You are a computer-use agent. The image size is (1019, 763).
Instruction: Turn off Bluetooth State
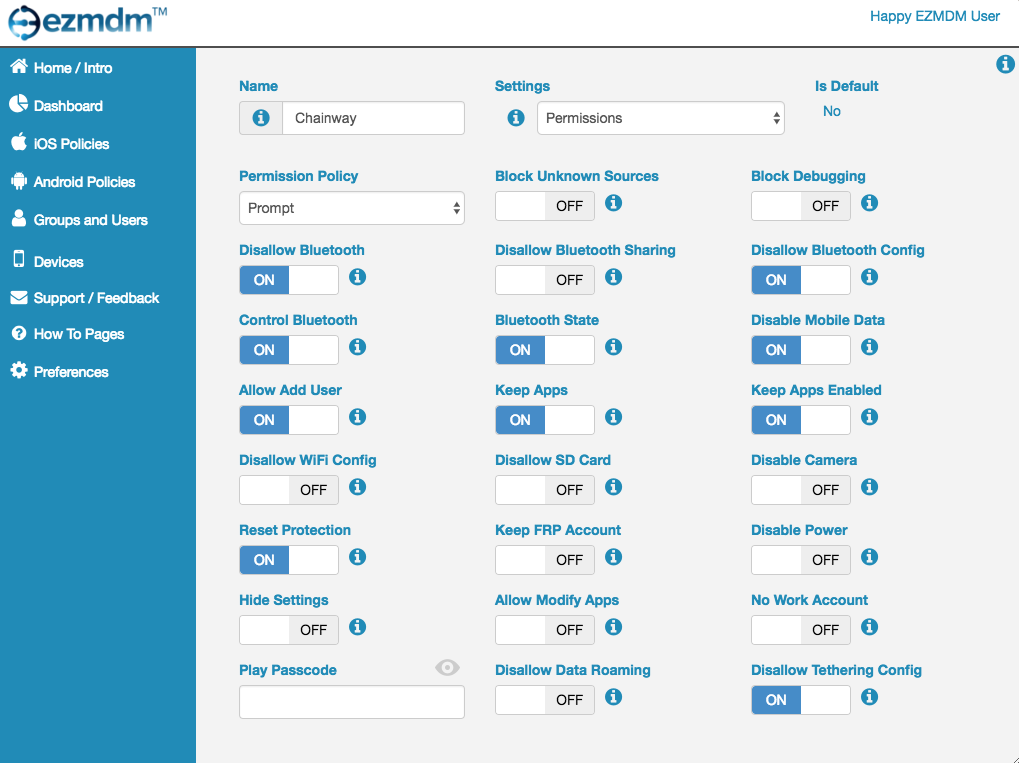point(545,350)
